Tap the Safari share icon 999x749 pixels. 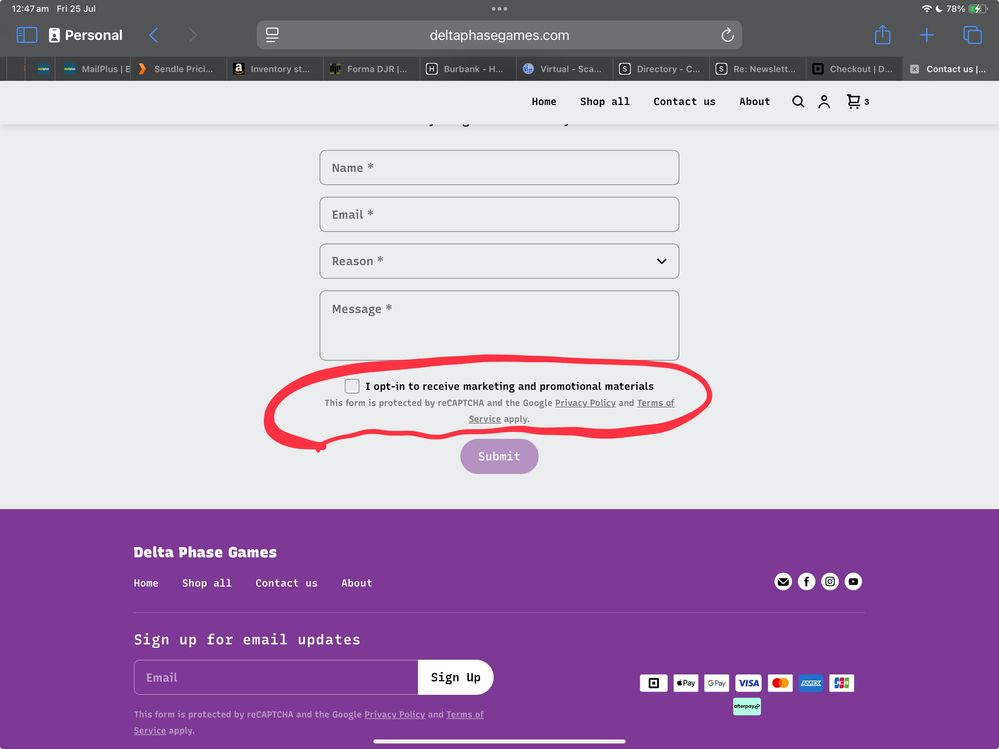882,35
